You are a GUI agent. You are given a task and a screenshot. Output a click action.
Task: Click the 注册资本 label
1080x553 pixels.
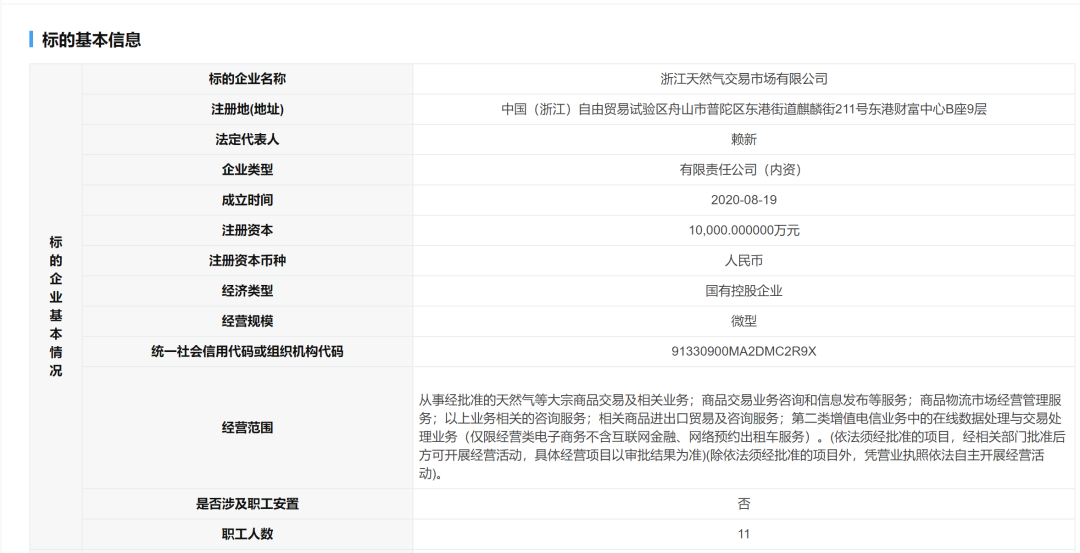tap(247, 231)
